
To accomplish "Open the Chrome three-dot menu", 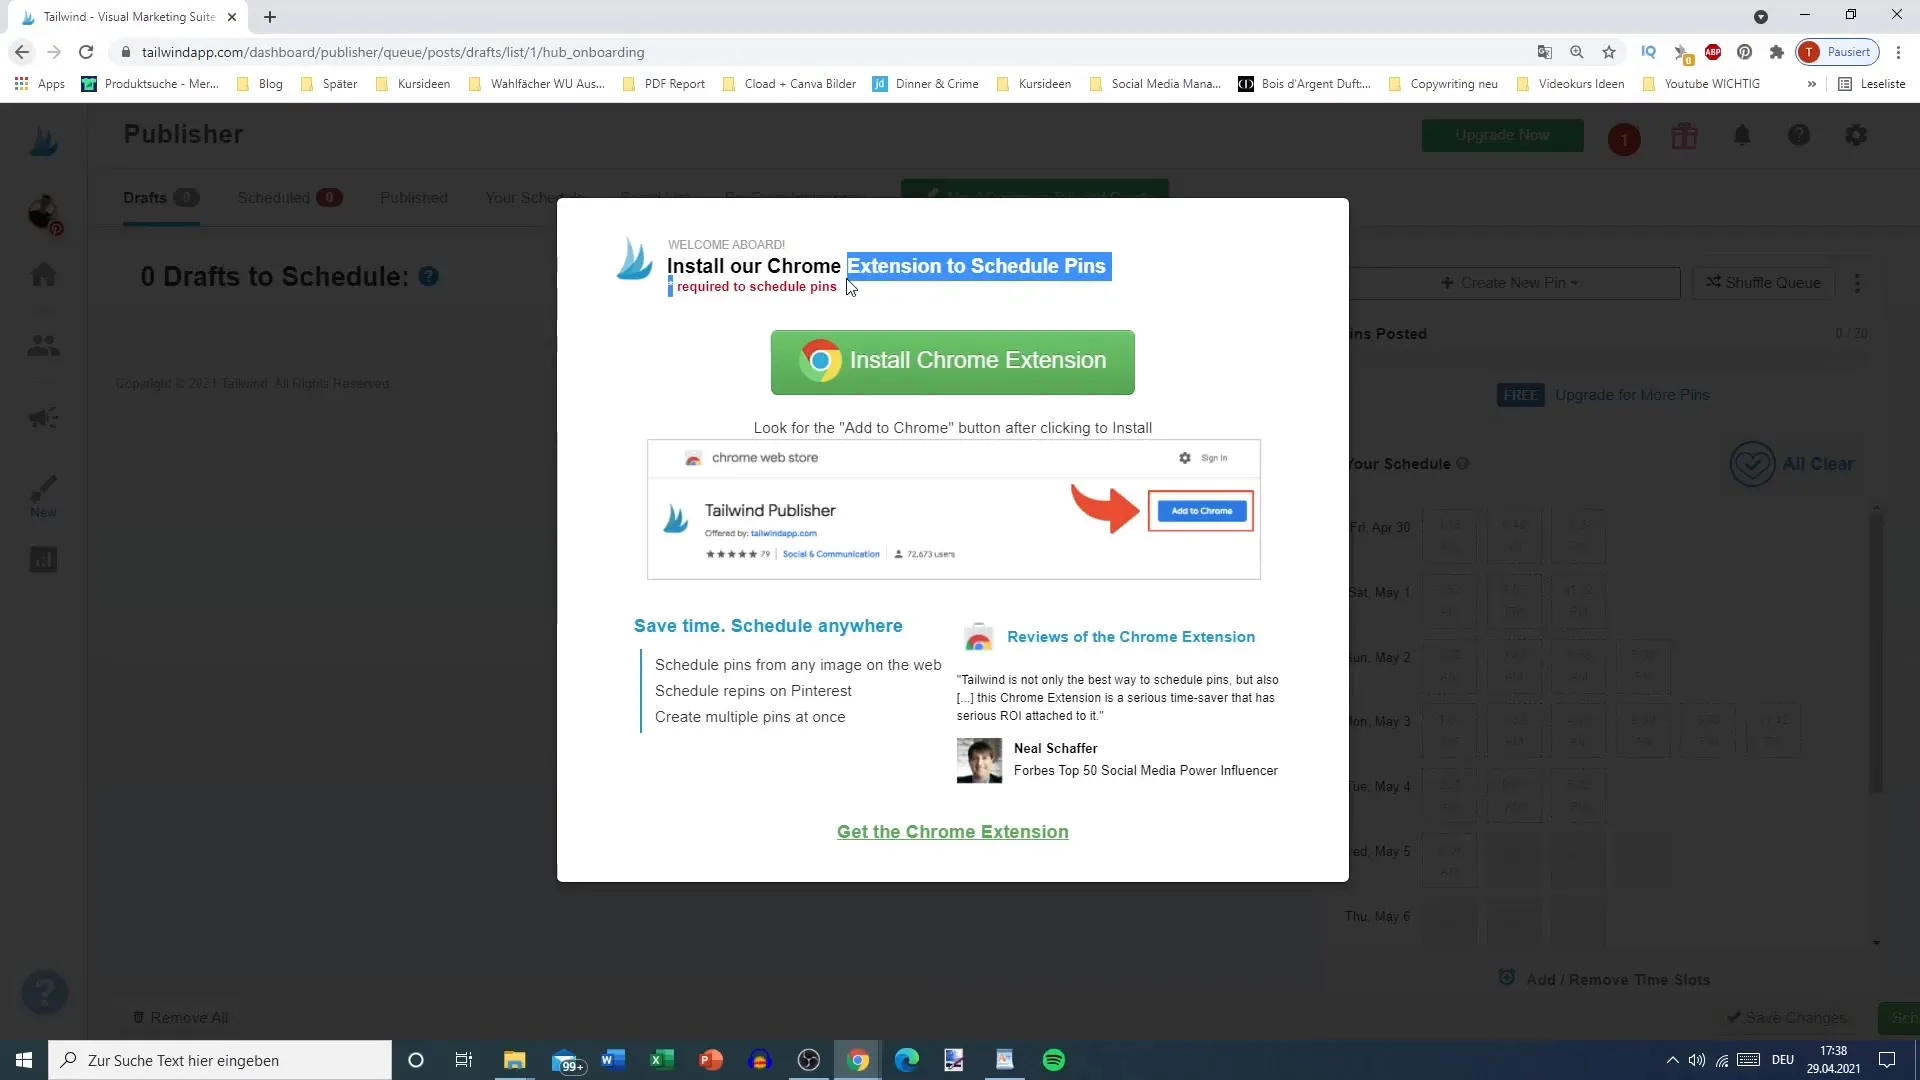I will point(1899,52).
